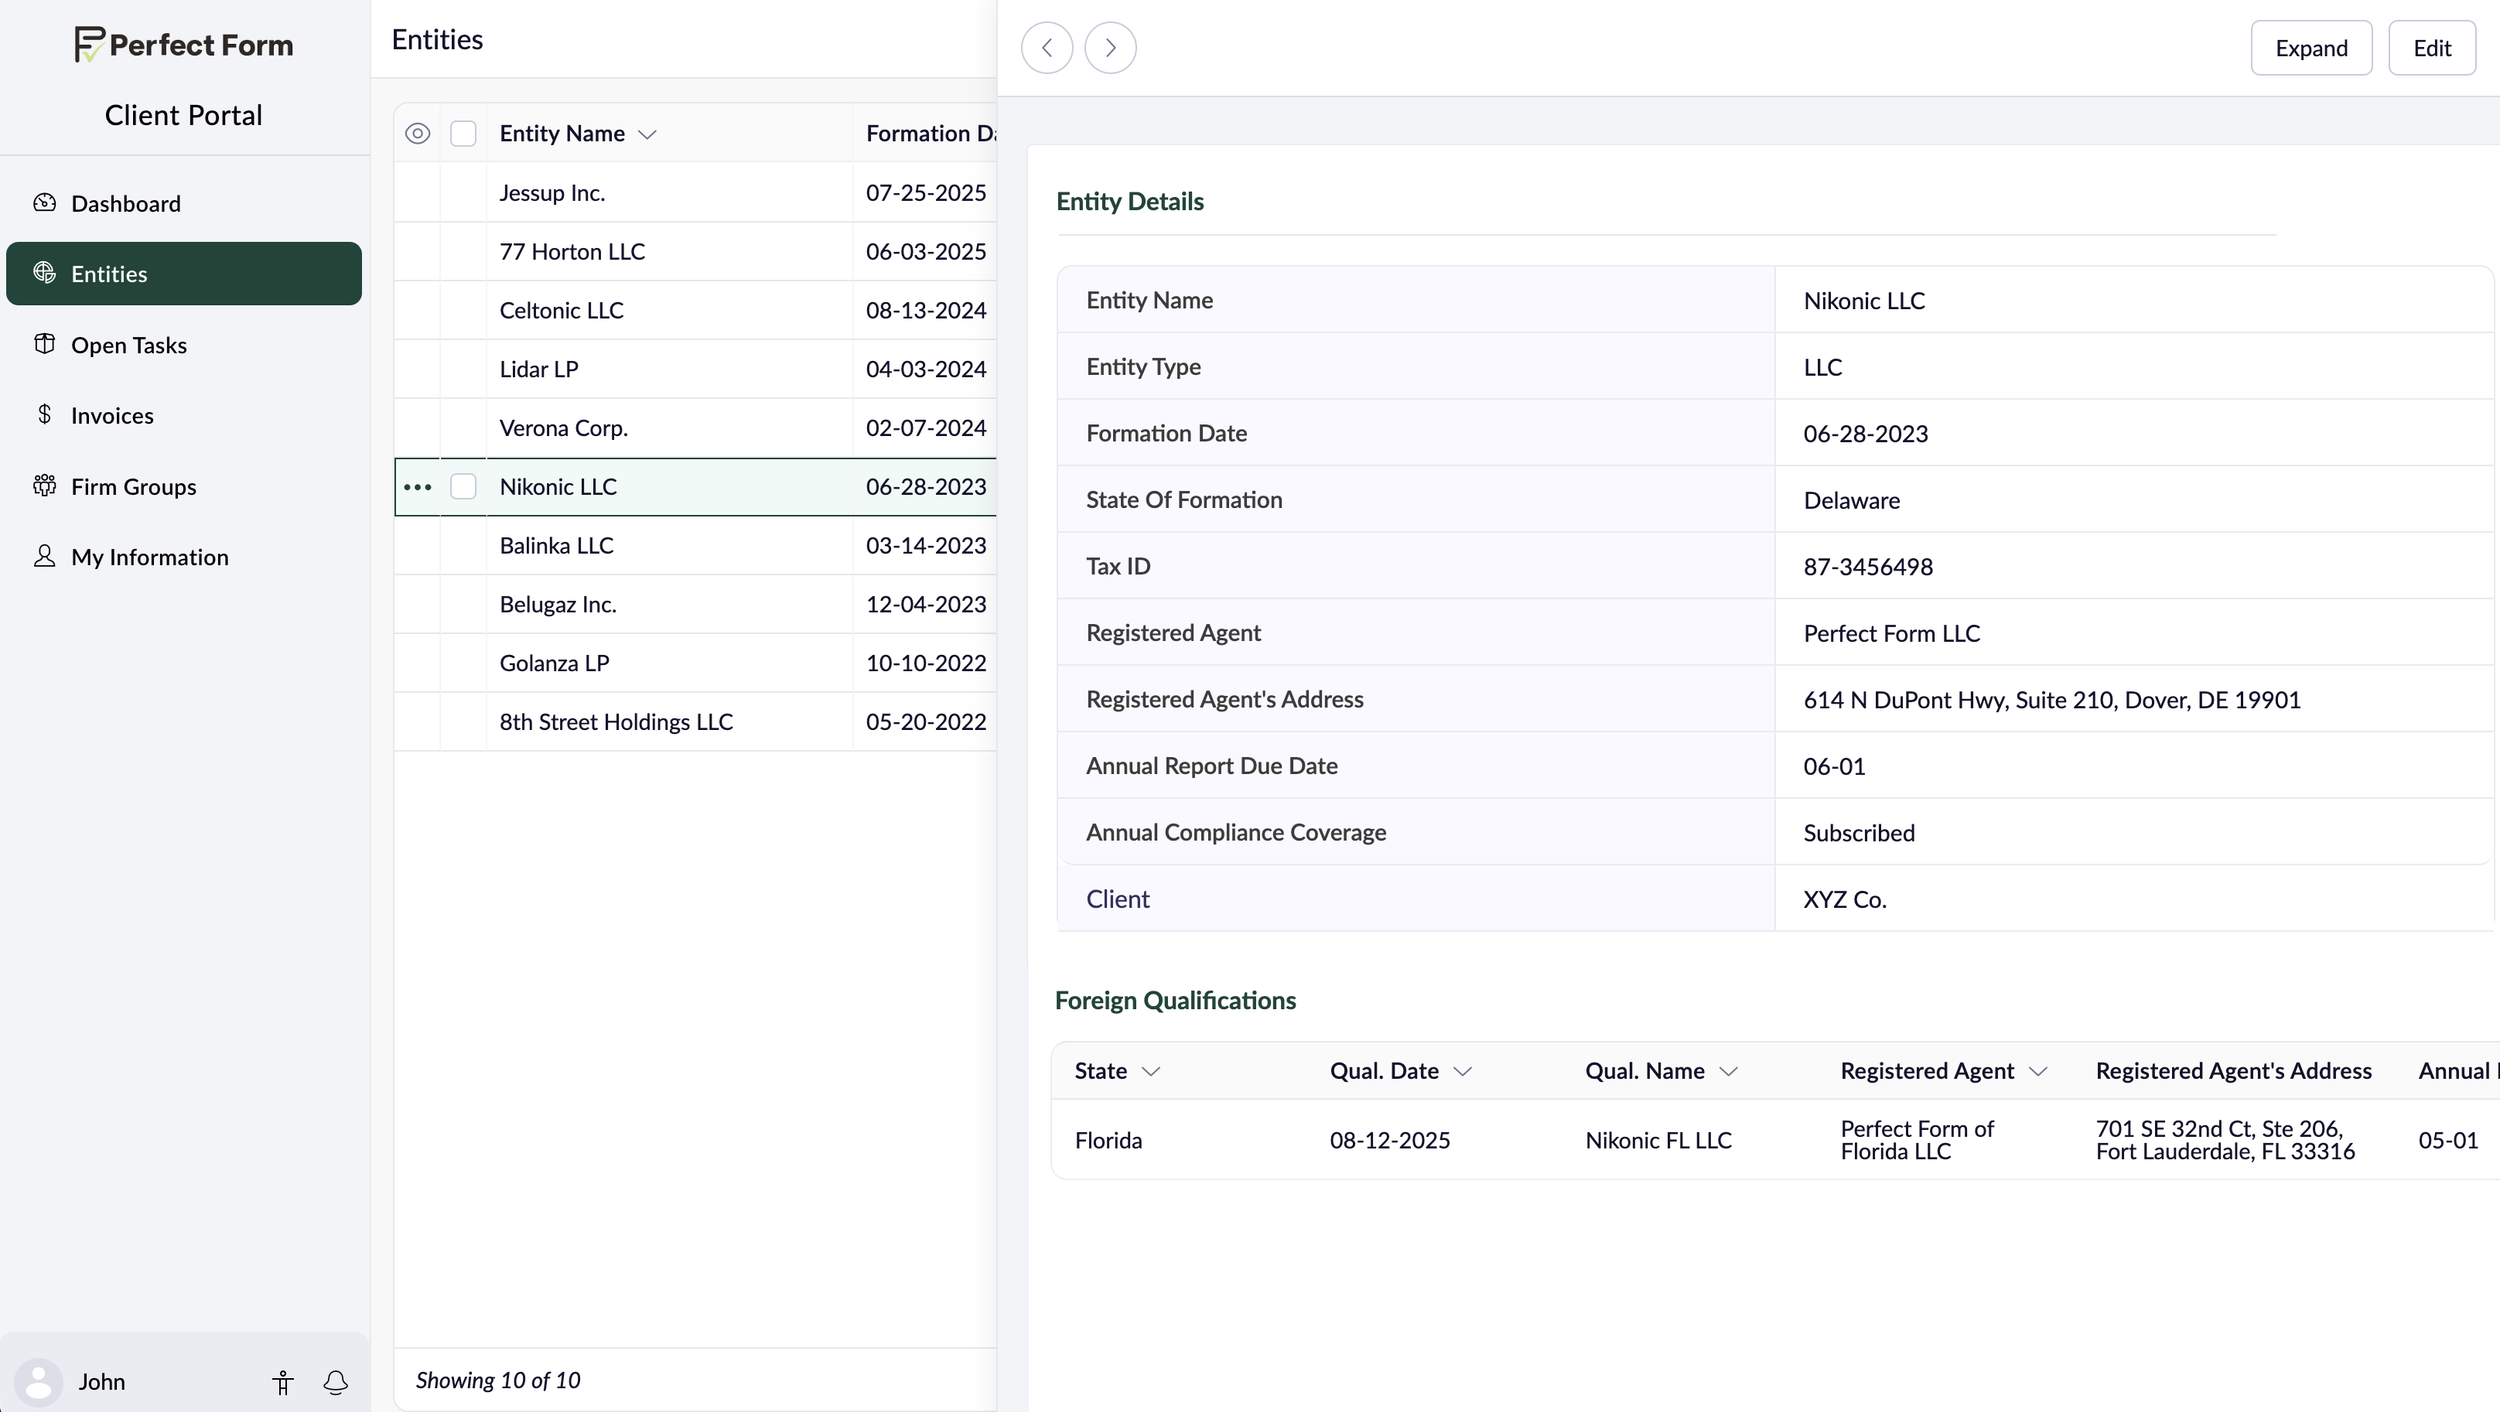
Task: Click the Client field label link
Action: 1117,899
